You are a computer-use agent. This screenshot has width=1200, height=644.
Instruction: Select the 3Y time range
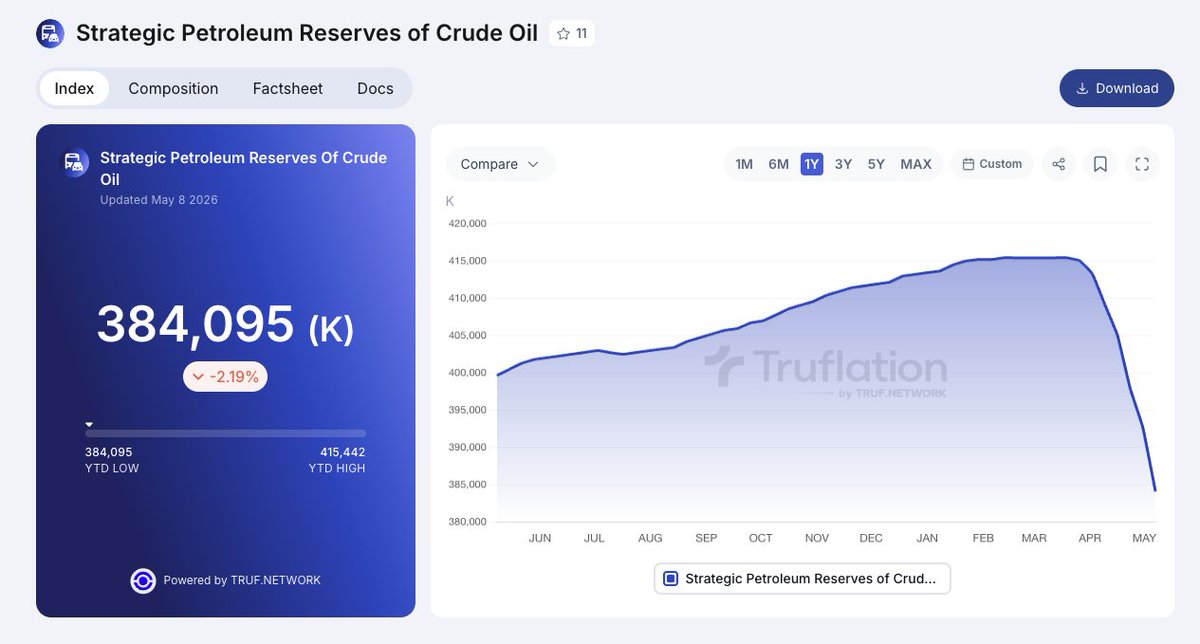coord(843,164)
